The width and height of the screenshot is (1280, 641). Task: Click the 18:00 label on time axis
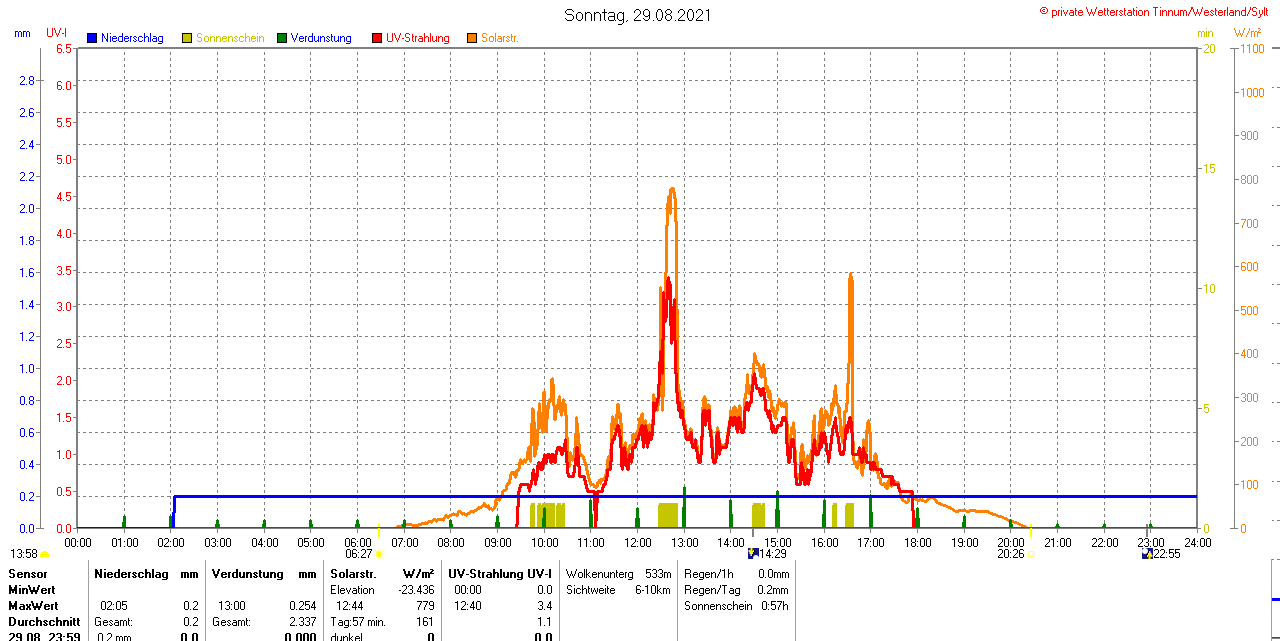pos(917,542)
